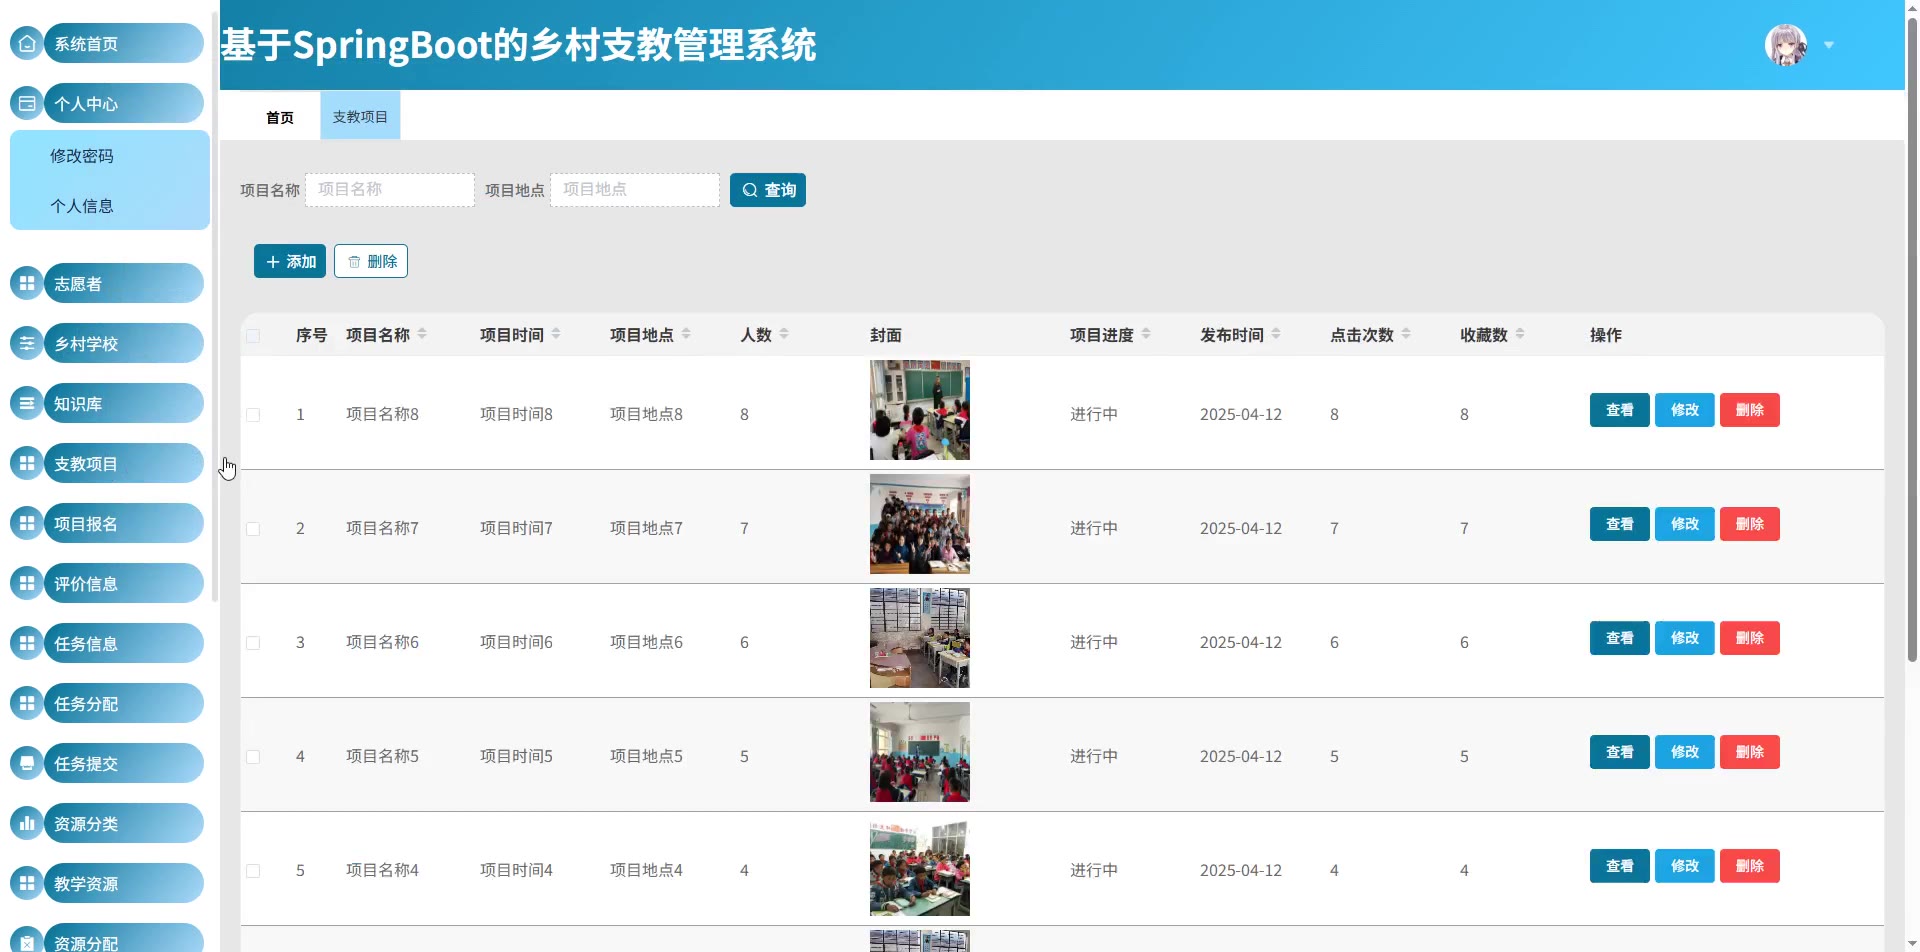Focus the 项目名称 search input field
The height and width of the screenshot is (952, 1920).
pos(390,190)
